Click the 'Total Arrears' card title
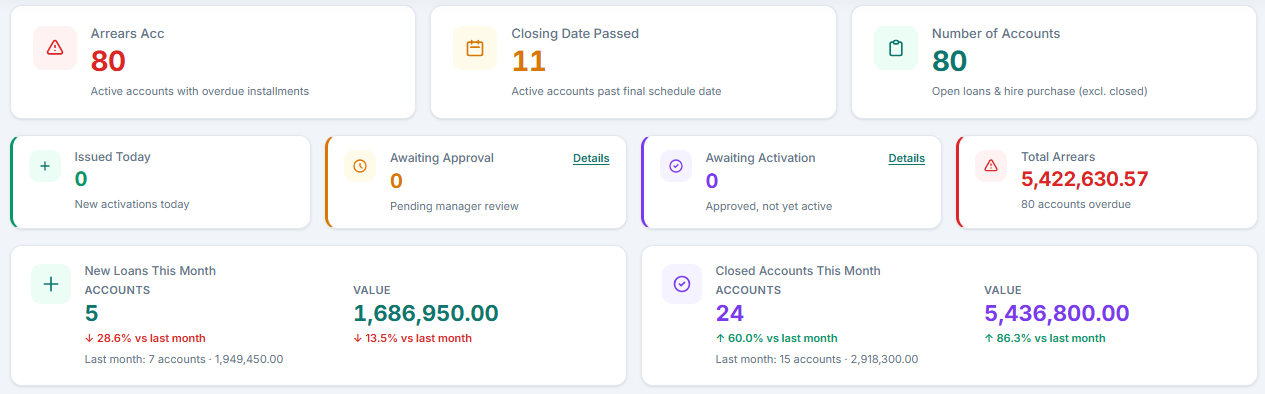Viewport: 1265px width, 394px height. pos(1058,157)
